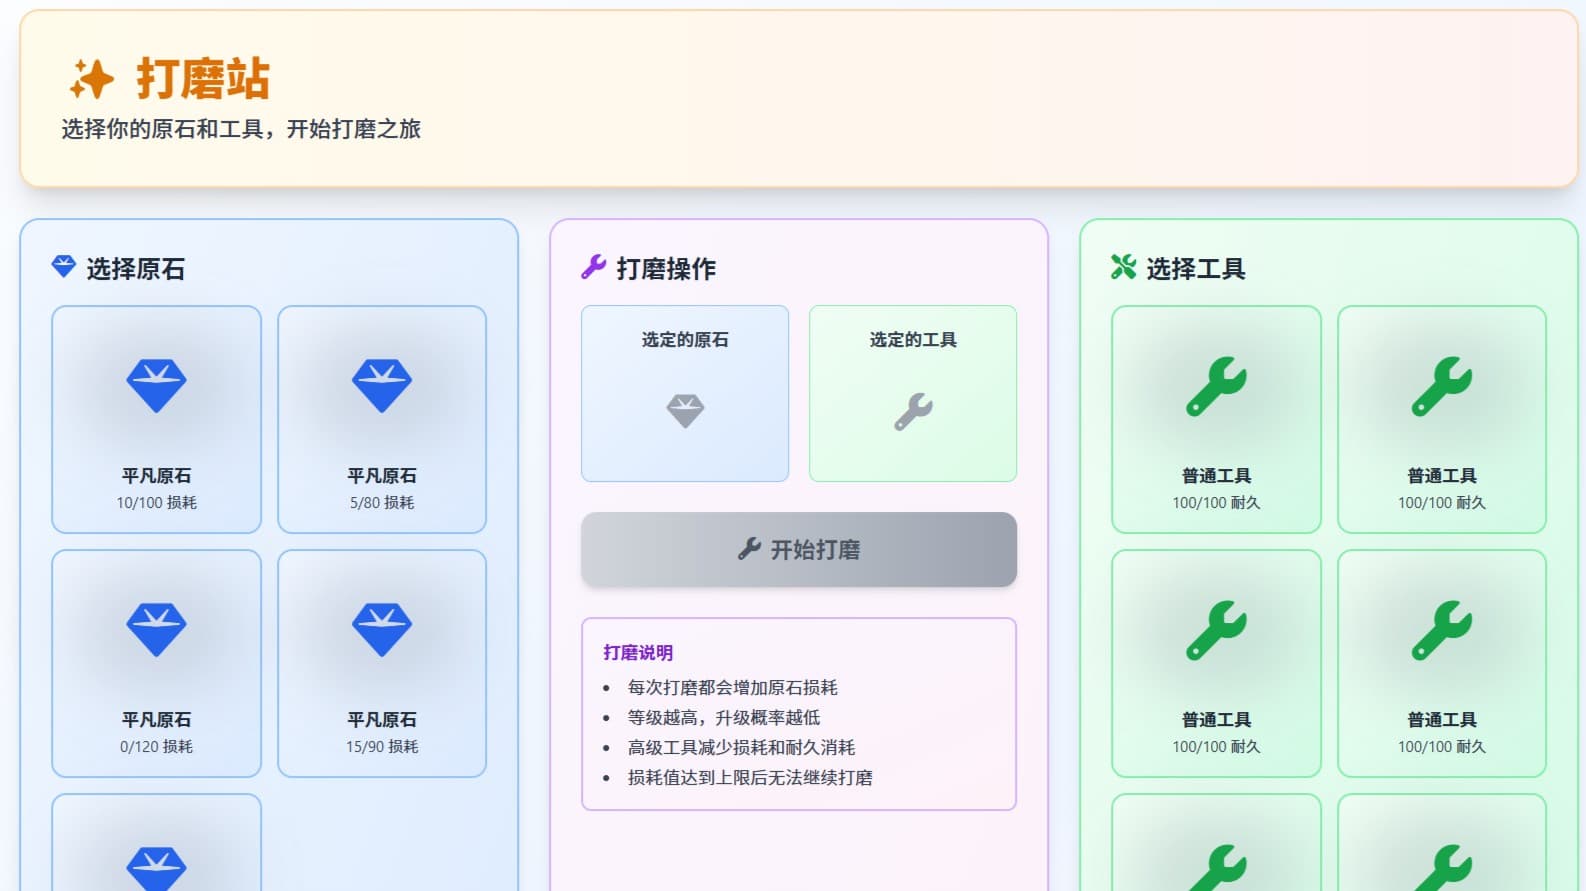Viewport: 1586px width, 891px height.
Task: Click the 选定的原石 slot label
Action: point(685,340)
